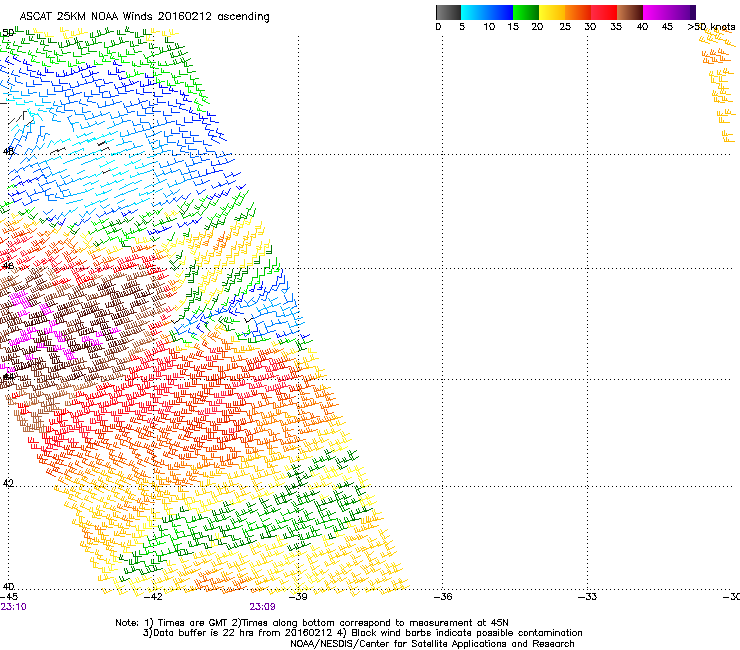This screenshot has height=650, width=740.
Task: Select the '45' label under the color bar
Action: point(667,27)
